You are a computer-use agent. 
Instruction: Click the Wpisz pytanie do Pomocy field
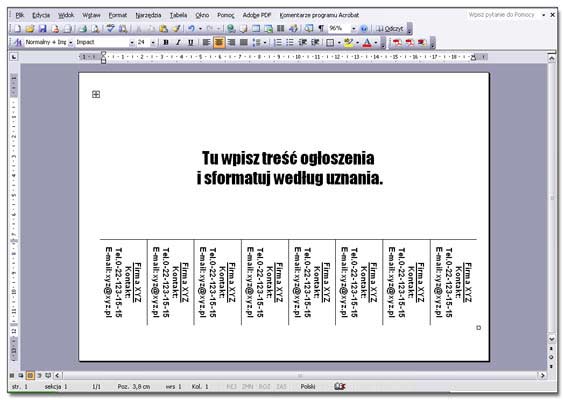(501, 15)
